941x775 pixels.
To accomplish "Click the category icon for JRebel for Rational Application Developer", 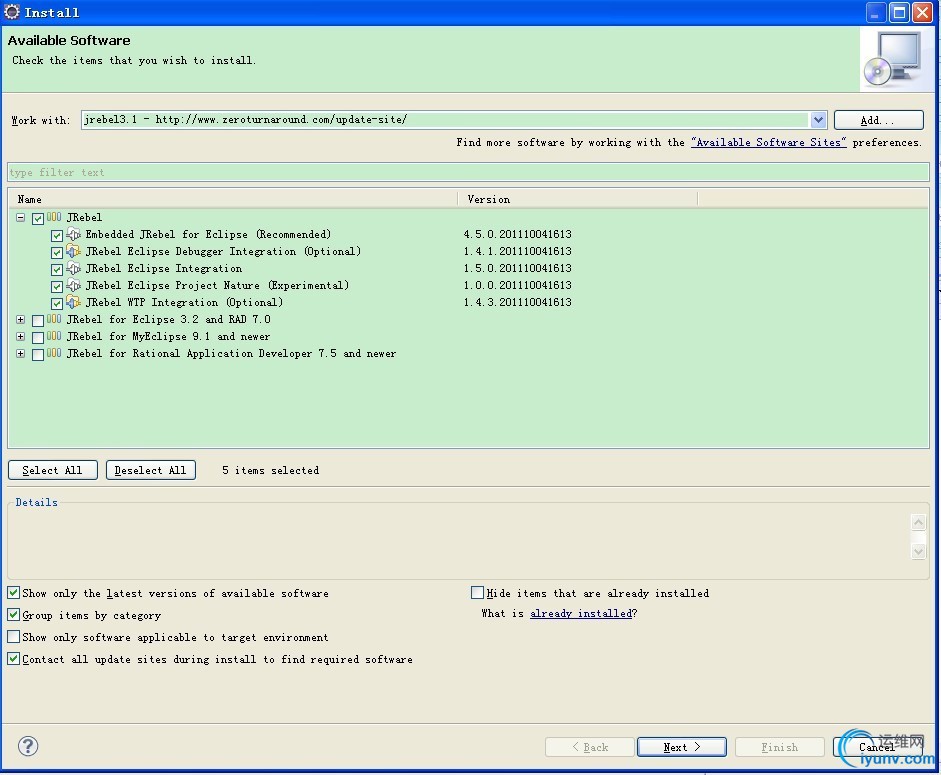I will 54,354.
